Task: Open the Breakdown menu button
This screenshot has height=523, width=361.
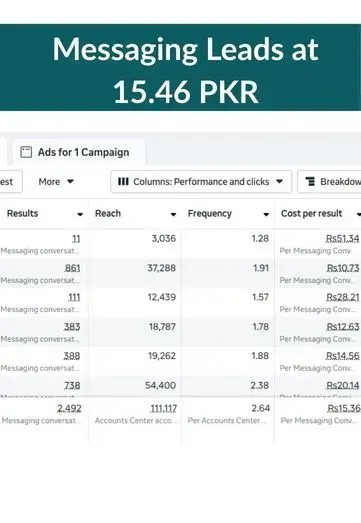Action: 329,181
